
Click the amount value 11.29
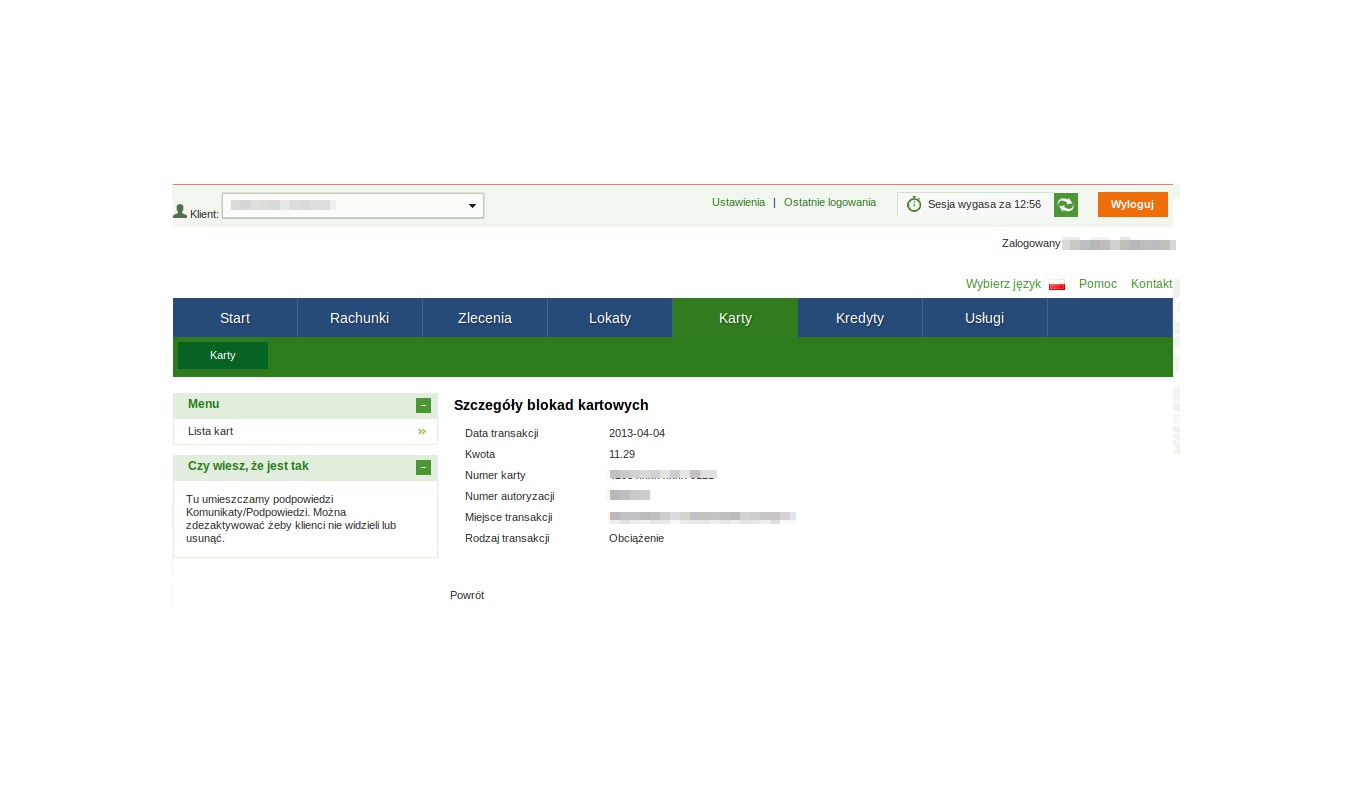click(622, 454)
